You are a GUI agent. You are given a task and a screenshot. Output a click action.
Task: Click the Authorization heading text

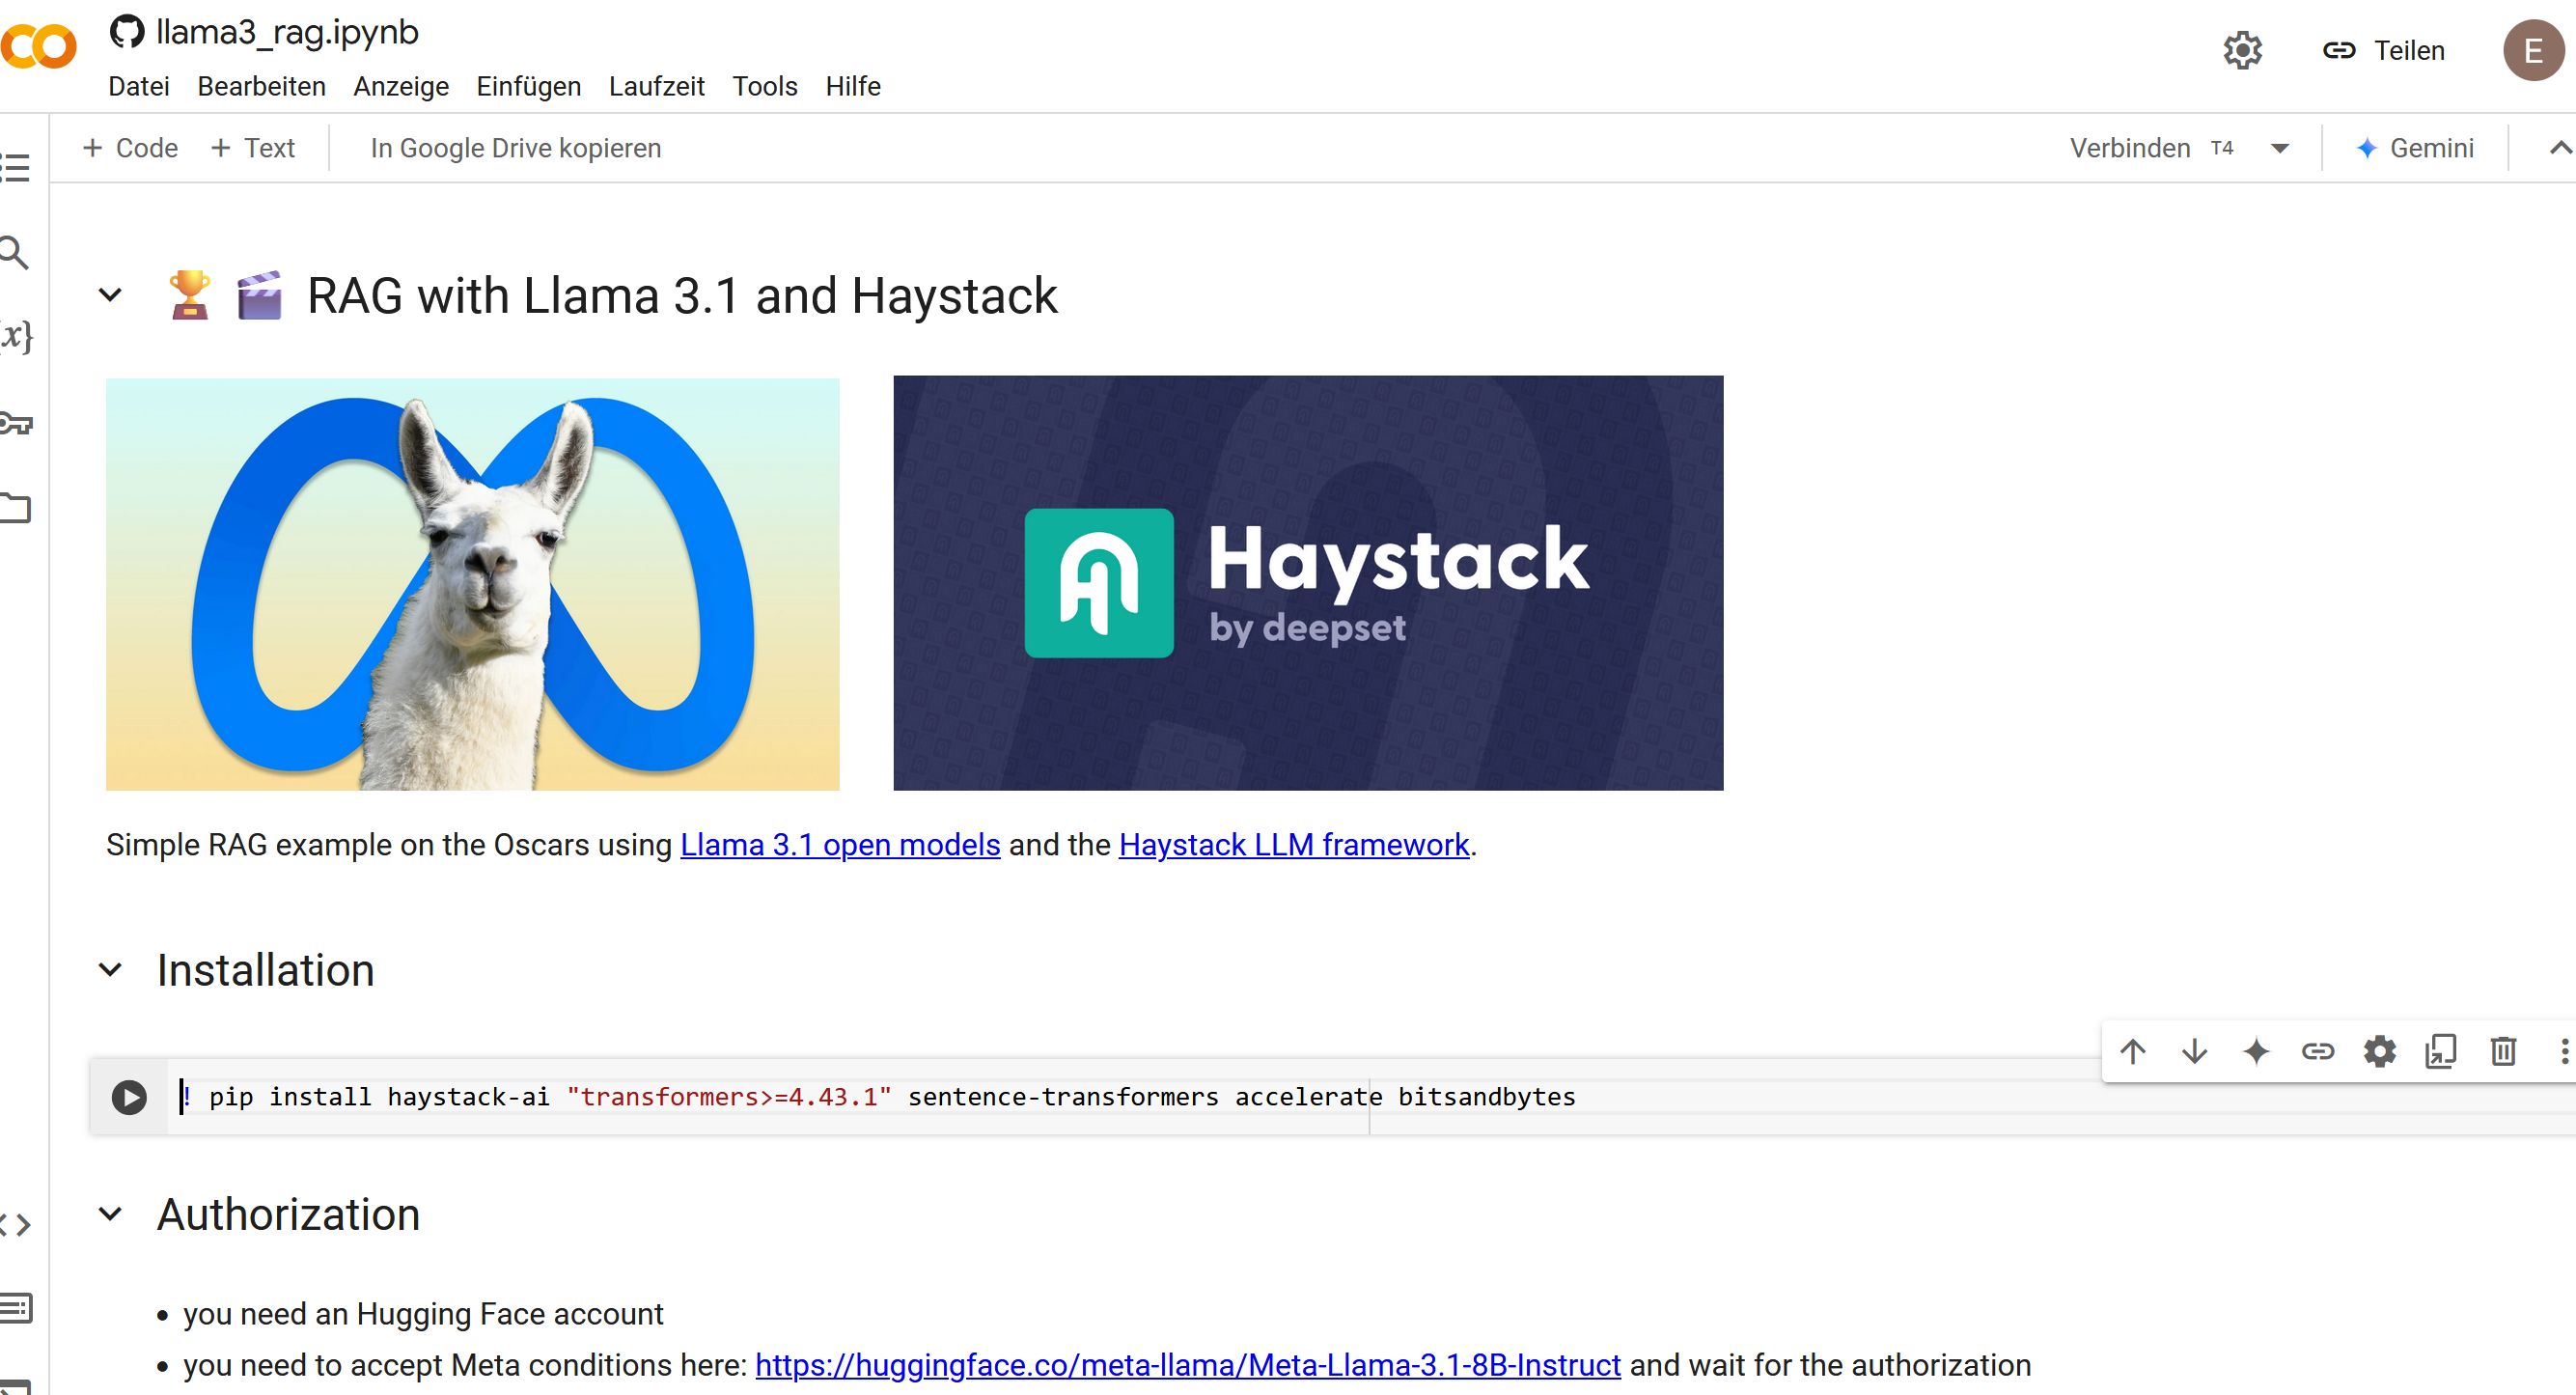289,1214
